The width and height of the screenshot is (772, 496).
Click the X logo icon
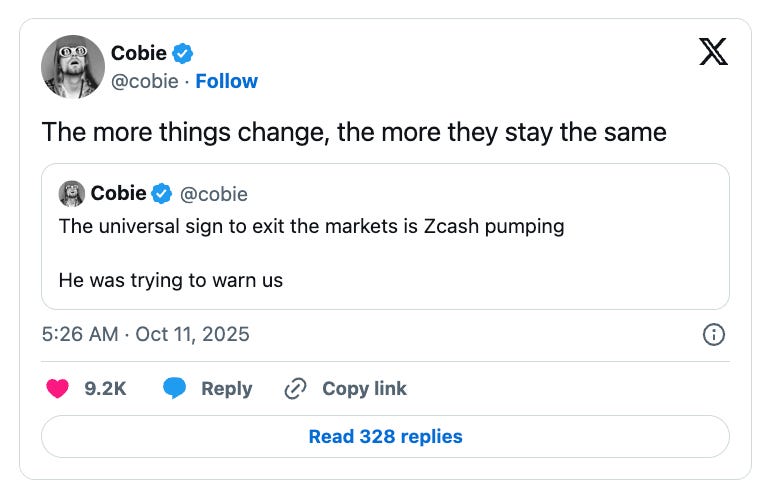(713, 52)
